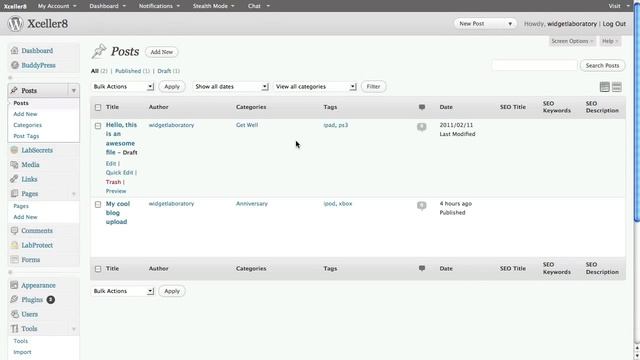Click the Add New button beside Posts heading

(162, 52)
